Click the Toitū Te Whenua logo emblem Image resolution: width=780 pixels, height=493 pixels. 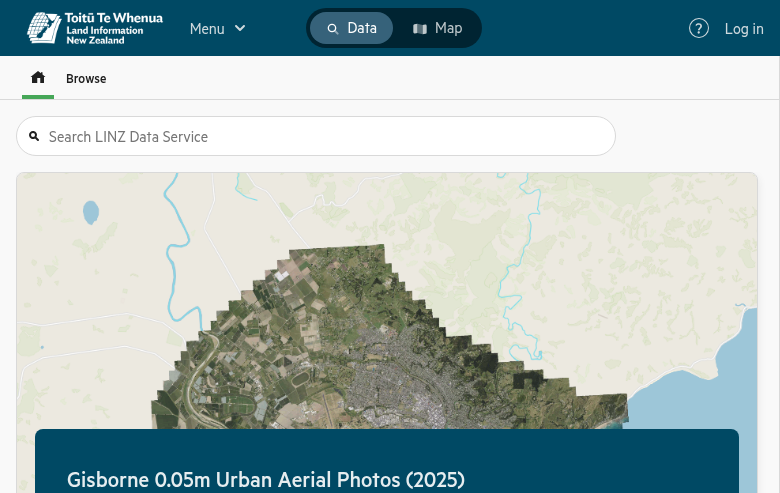tap(43, 28)
